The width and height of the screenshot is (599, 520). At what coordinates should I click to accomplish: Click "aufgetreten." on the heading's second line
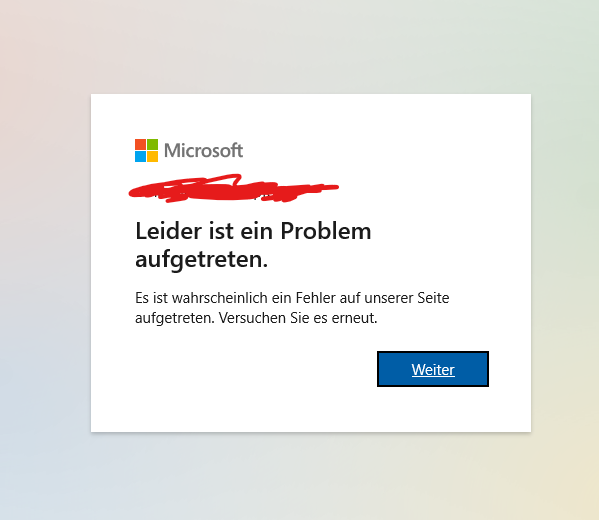pyautogui.click(x=202, y=260)
